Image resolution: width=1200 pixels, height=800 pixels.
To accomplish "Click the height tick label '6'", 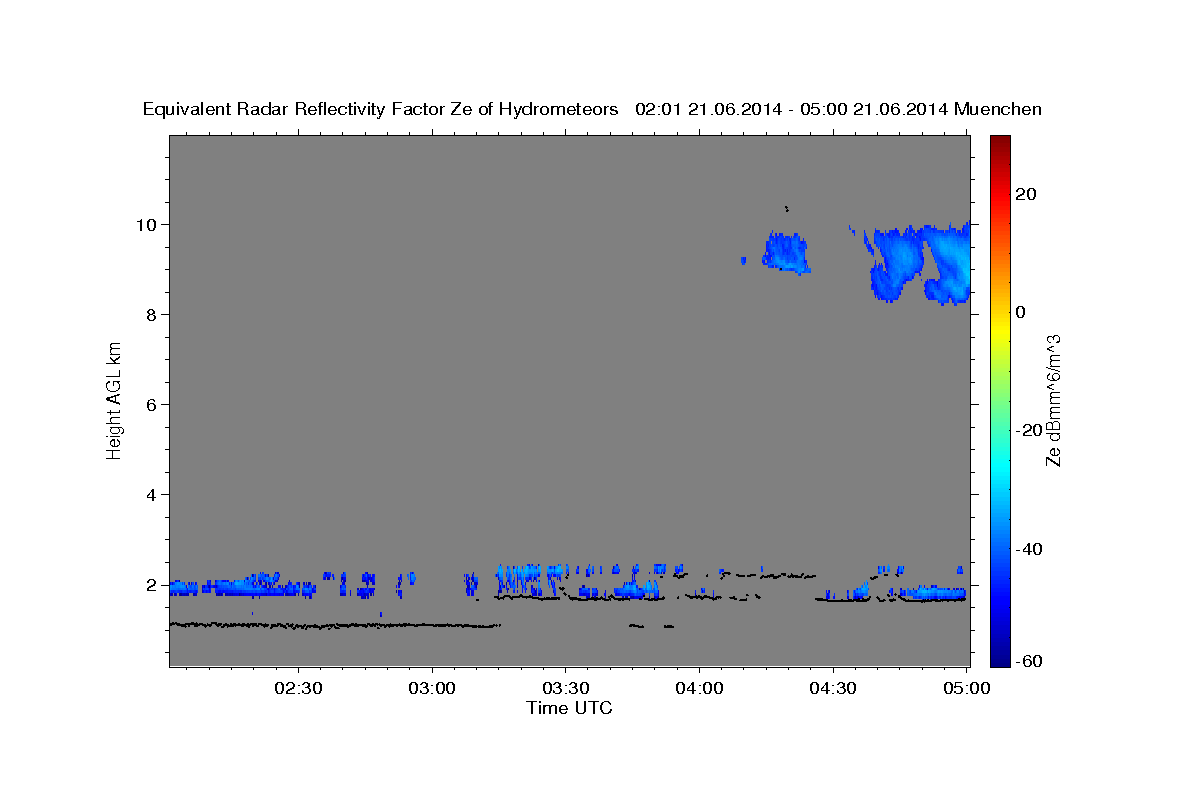I will pyautogui.click(x=152, y=404).
